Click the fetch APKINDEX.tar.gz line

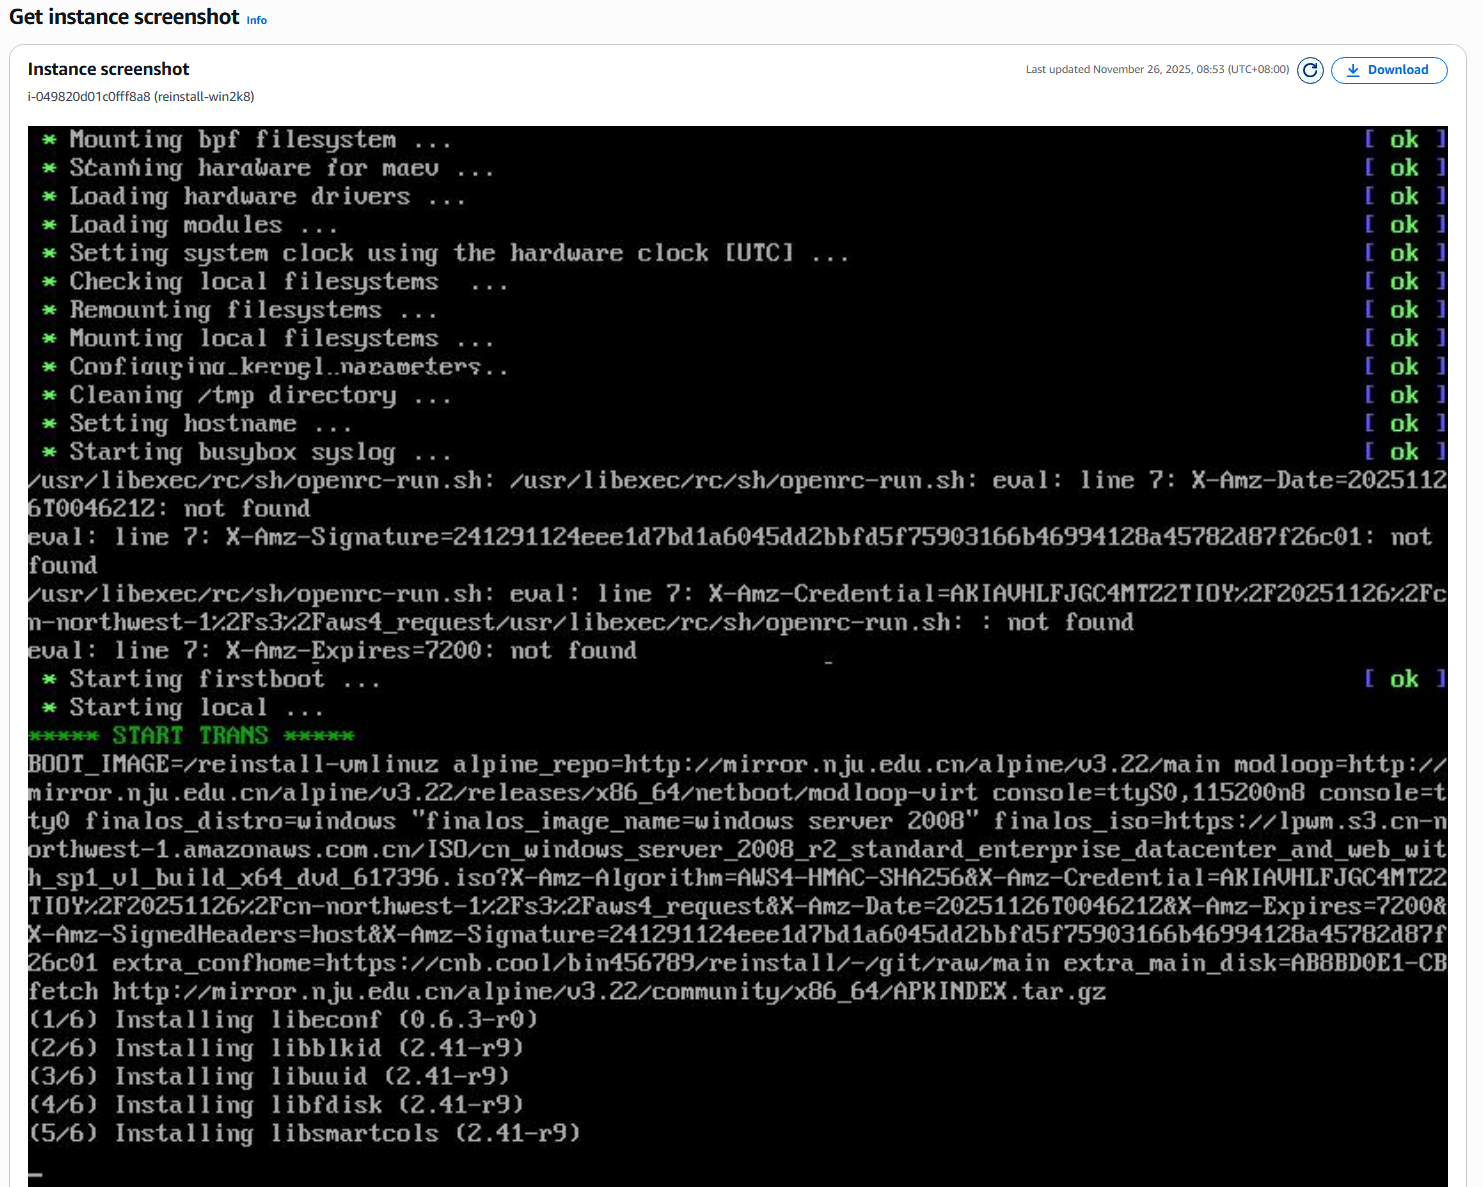pos(567,992)
